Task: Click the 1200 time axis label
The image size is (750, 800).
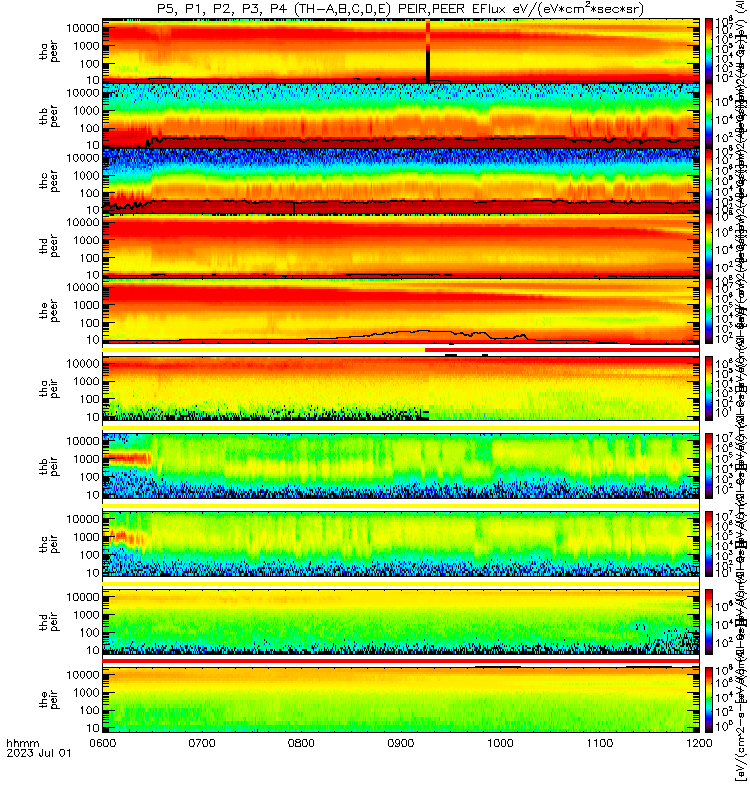Action: 699,743
